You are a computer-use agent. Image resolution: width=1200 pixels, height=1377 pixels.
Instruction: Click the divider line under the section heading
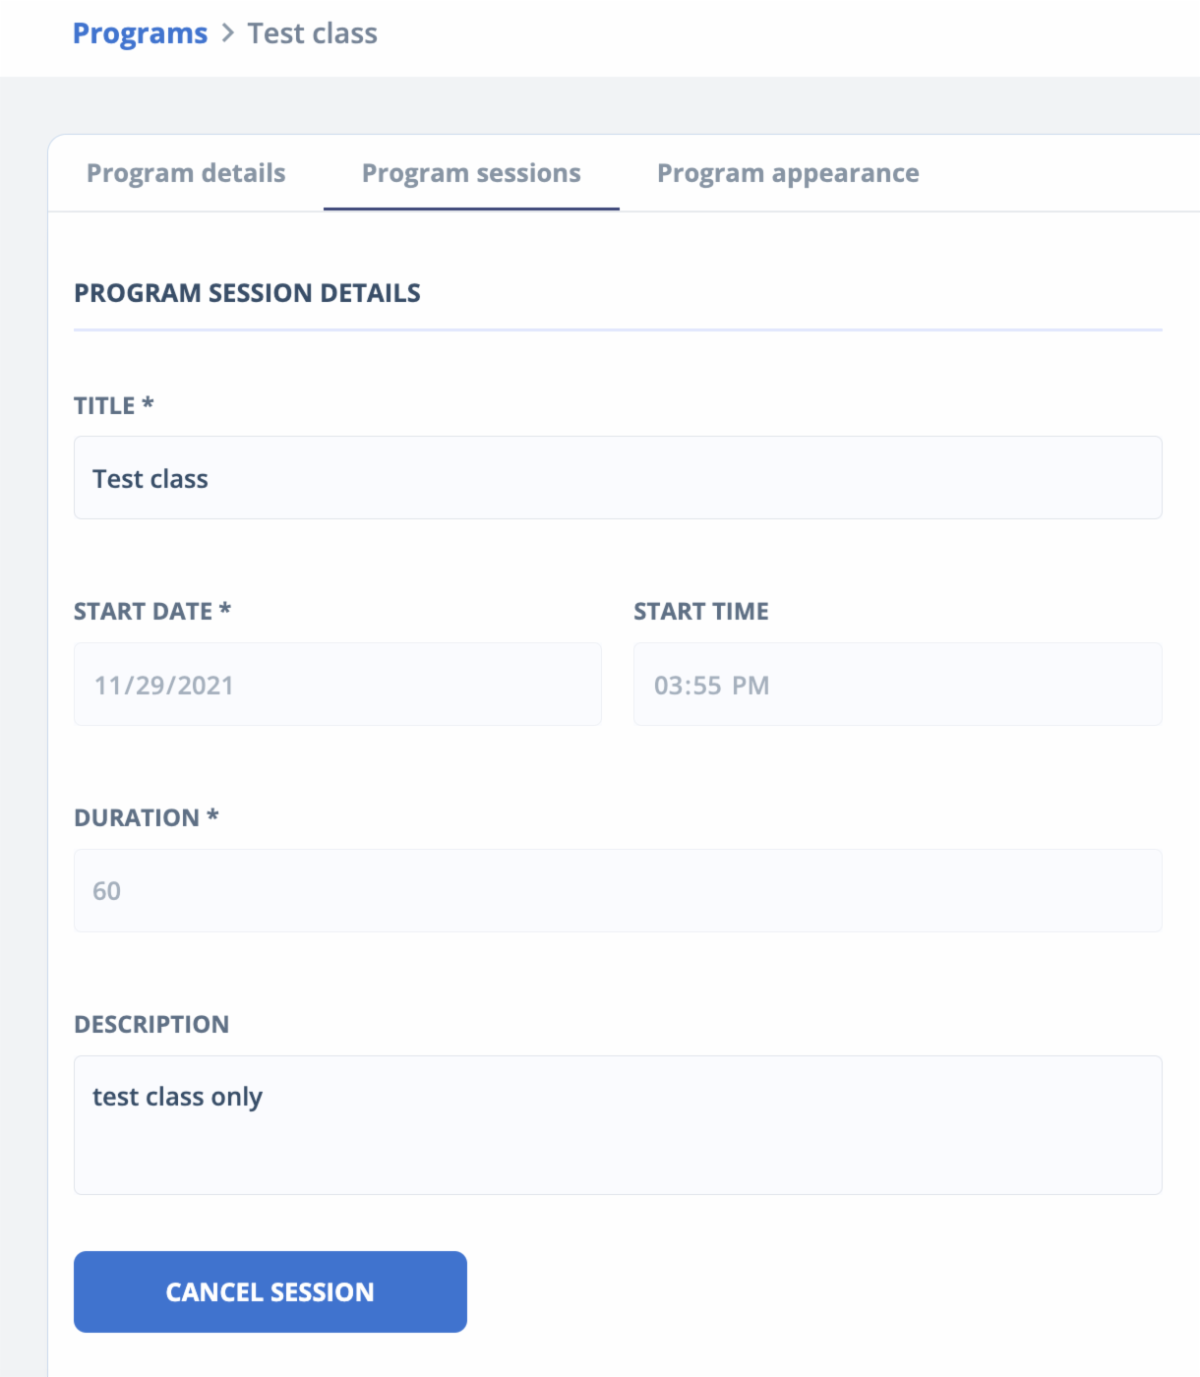pos(617,329)
